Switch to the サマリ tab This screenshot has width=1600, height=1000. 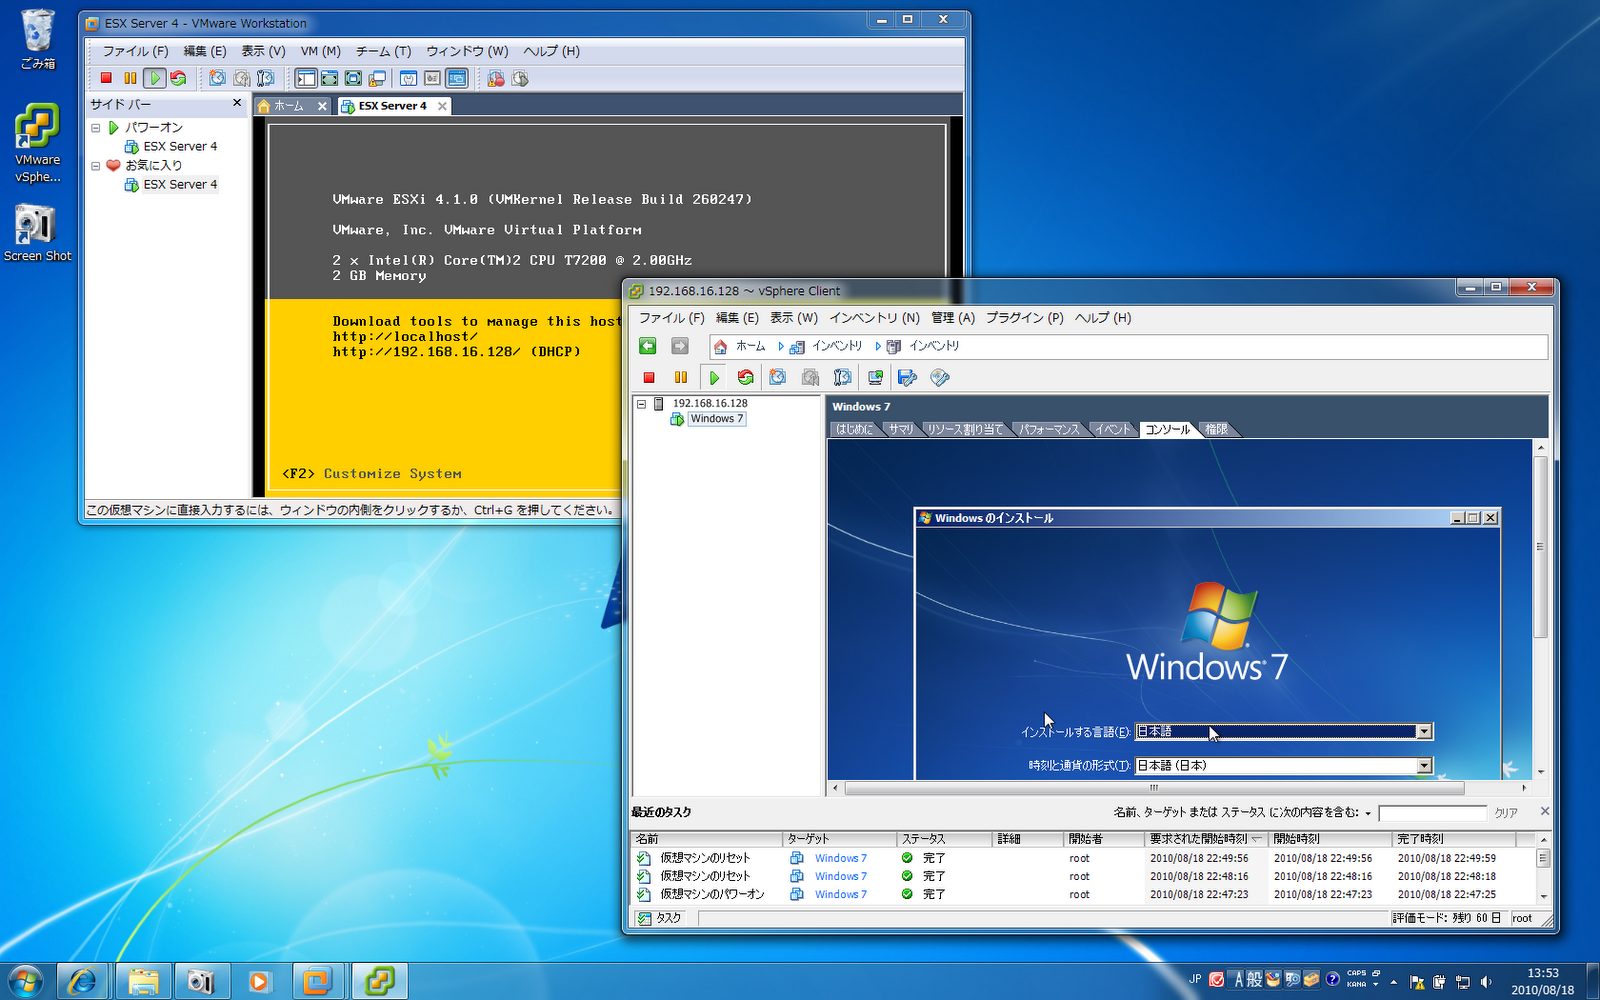tap(901, 429)
